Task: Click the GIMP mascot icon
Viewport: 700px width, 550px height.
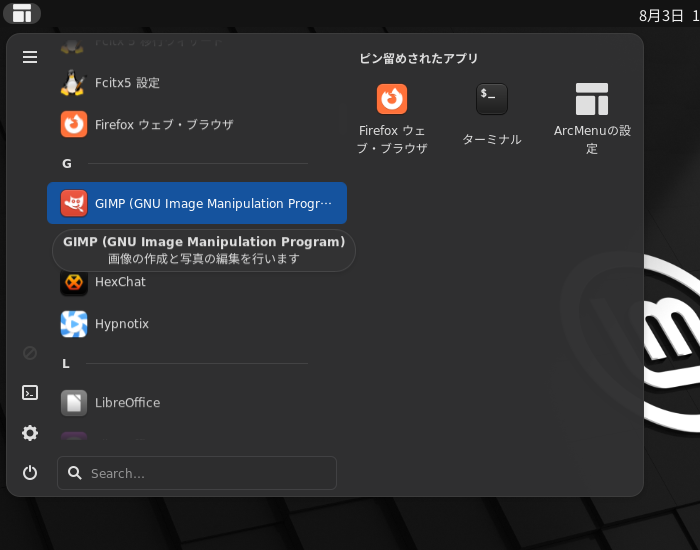Action: tap(74, 203)
